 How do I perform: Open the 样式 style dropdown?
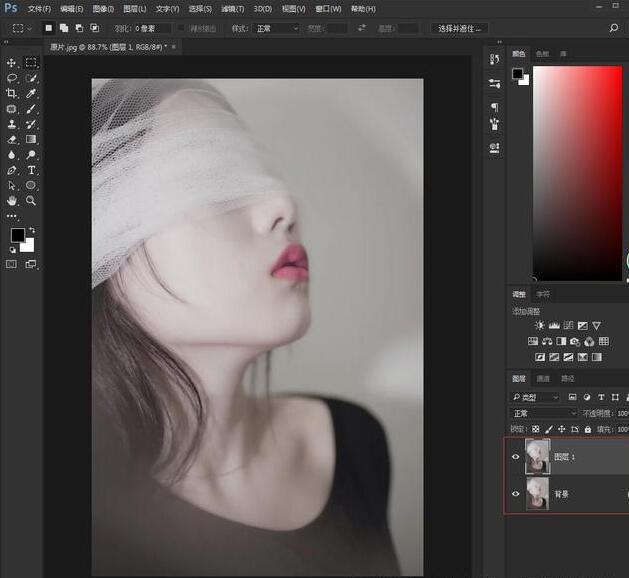277,29
